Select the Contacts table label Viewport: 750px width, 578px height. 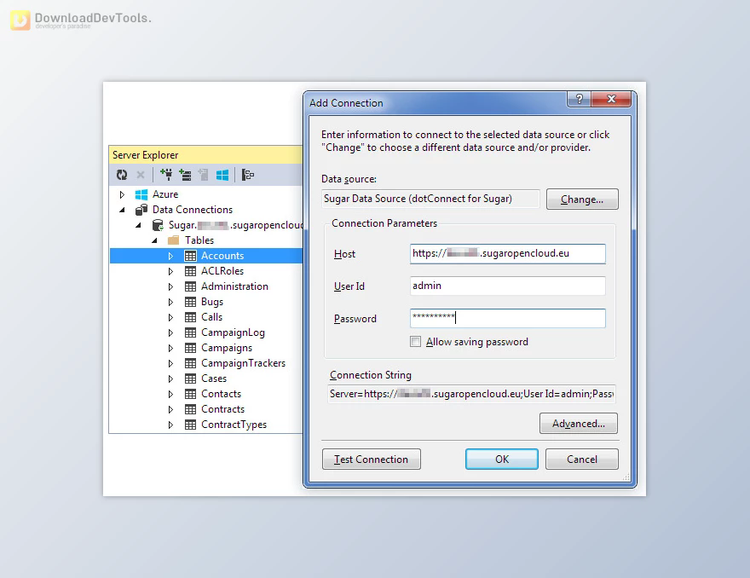click(221, 394)
